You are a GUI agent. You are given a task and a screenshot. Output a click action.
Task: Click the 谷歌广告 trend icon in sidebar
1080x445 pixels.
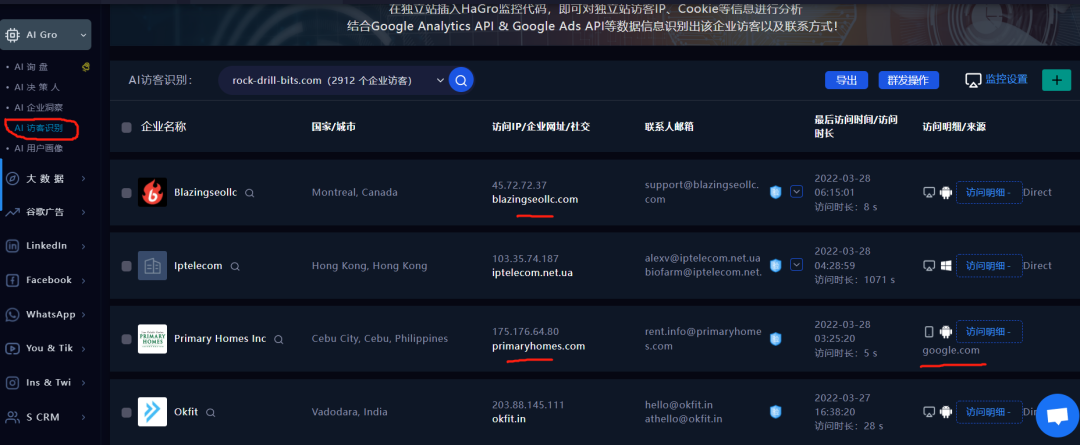[x=12, y=212]
